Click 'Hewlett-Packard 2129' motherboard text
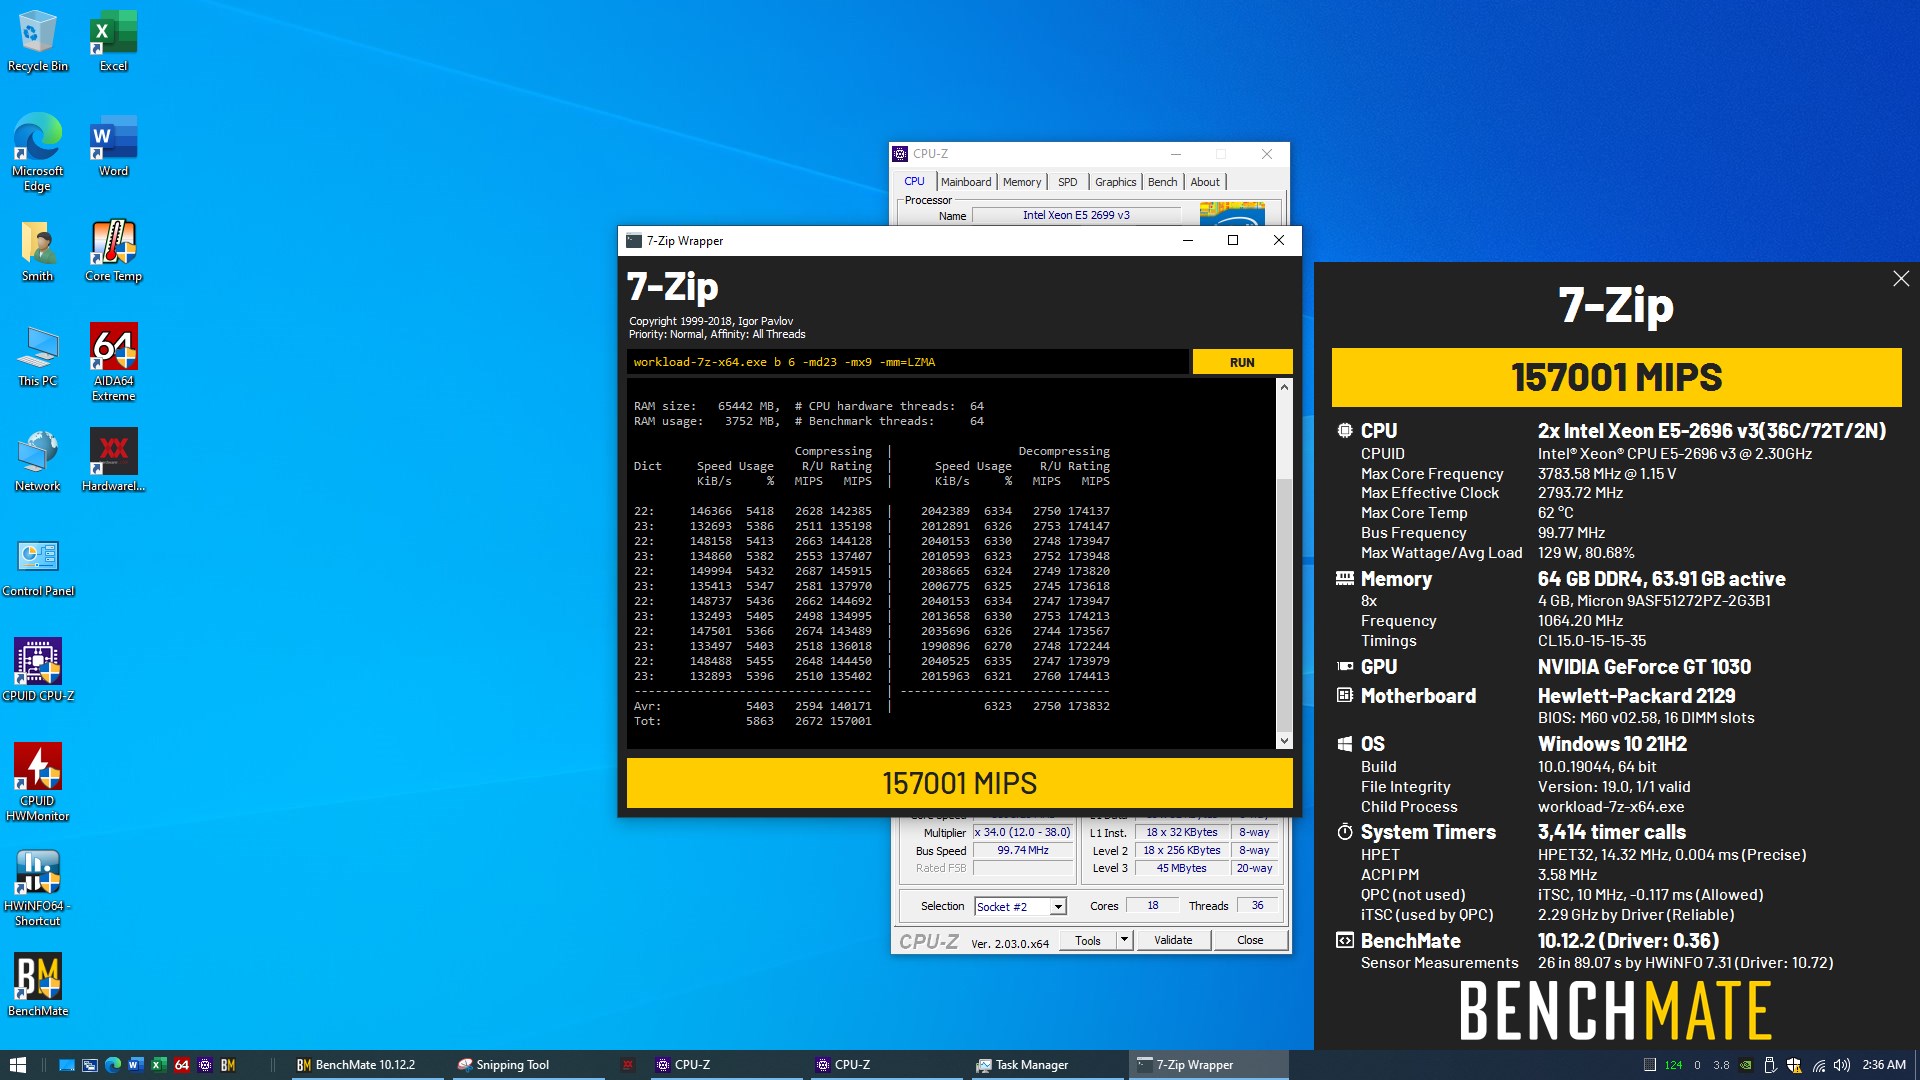 click(1636, 695)
